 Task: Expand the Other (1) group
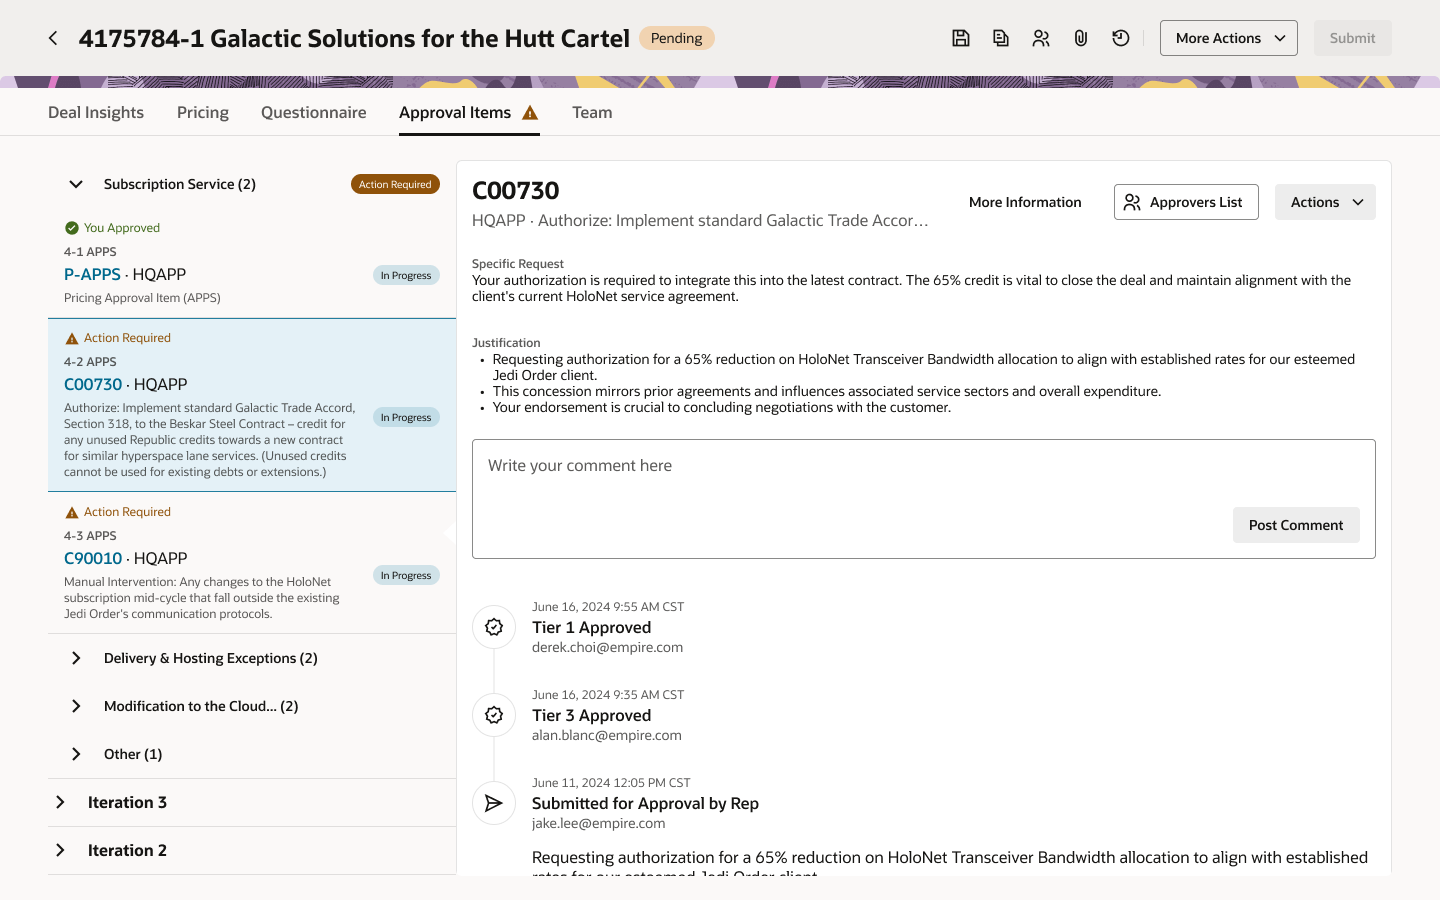coord(76,754)
